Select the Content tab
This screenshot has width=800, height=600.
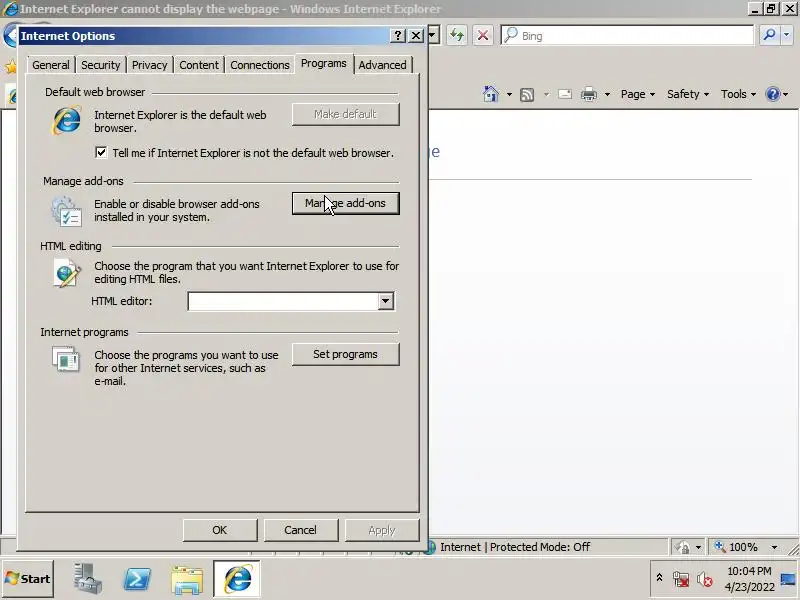point(199,65)
